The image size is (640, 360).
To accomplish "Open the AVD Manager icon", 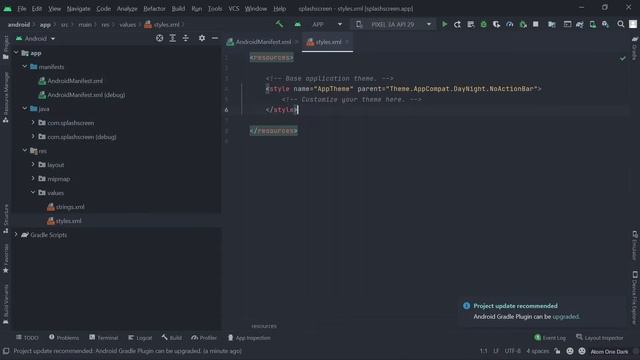I will pos(593,24).
